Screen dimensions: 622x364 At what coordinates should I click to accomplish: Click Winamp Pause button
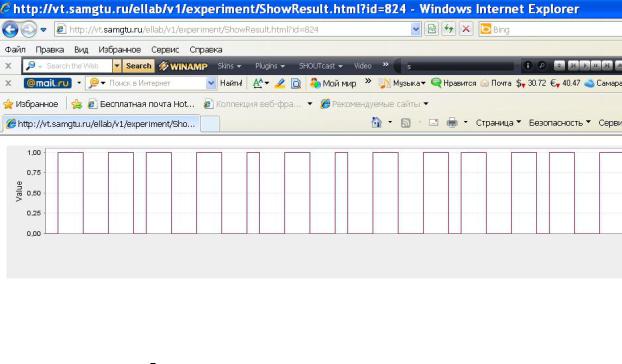pyautogui.click(x=595, y=66)
